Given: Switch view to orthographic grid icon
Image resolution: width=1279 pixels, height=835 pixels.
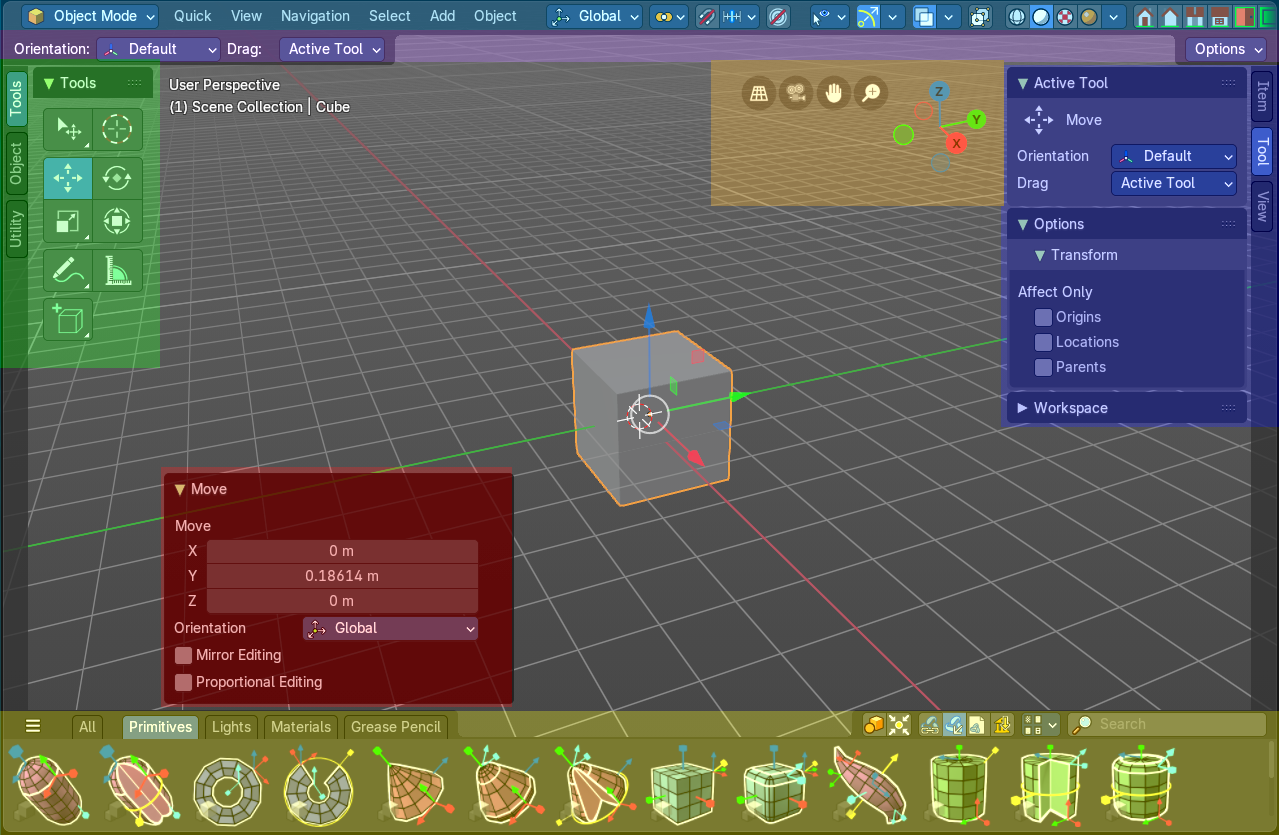Looking at the screenshot, I should tap(760, 93).
